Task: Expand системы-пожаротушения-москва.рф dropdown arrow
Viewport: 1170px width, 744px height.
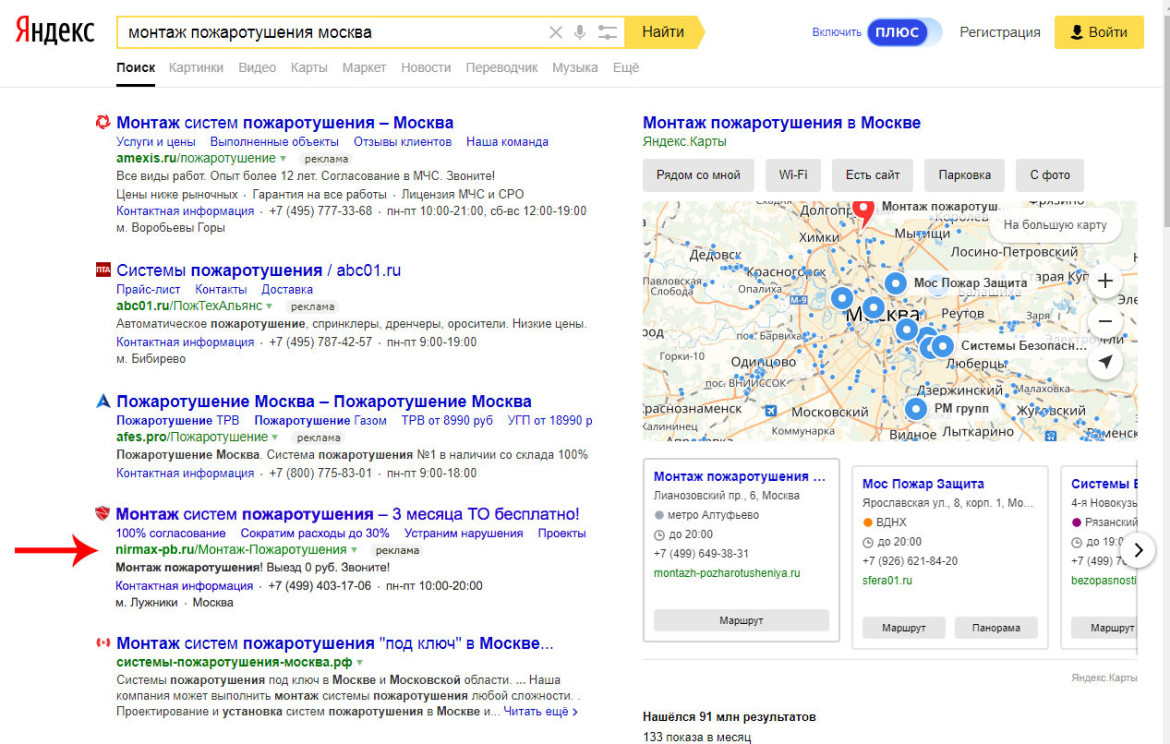Action: pyautogui.click(x=360, y=662)
